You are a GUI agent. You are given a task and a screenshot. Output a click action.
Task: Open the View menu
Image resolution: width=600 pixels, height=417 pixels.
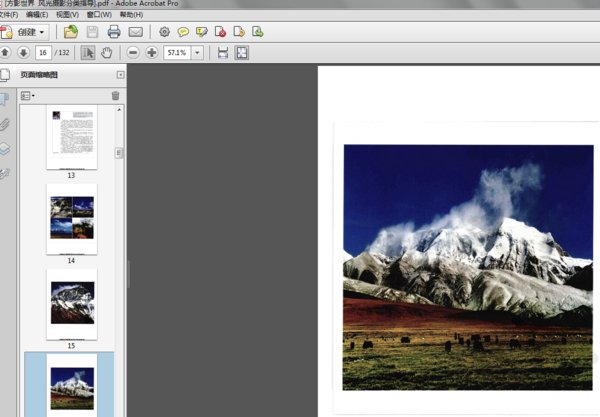67,15
